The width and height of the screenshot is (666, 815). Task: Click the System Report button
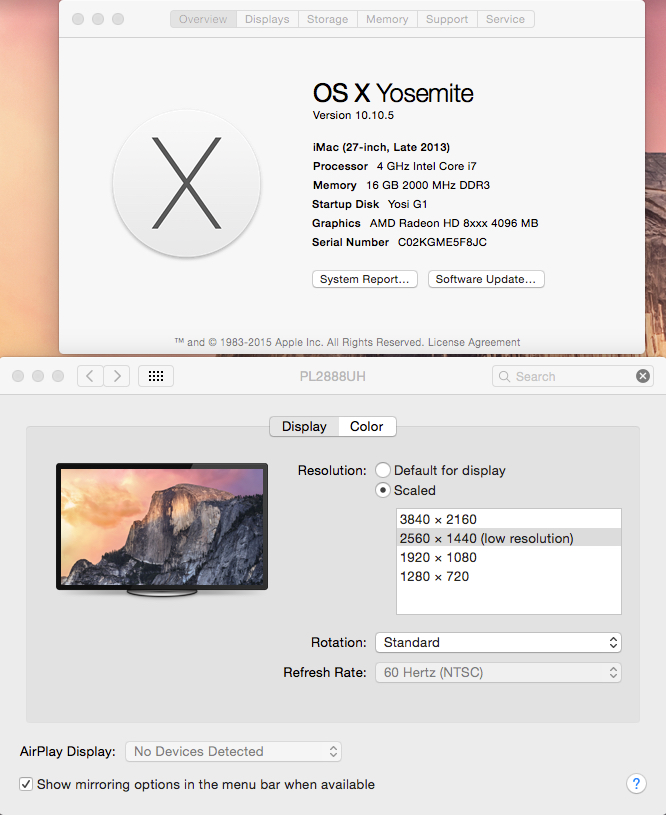[x=364, y=279]
